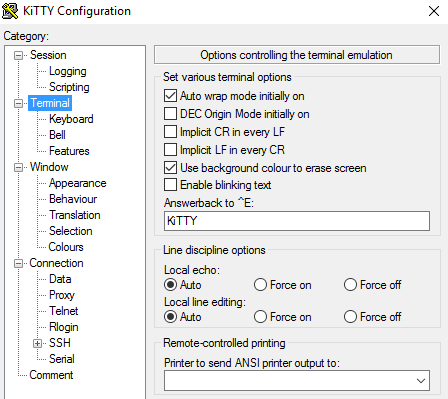The width and height of the screenshot is (448, 399).
Task: Collapse the Session tree node
Action: tap(19, 55)
